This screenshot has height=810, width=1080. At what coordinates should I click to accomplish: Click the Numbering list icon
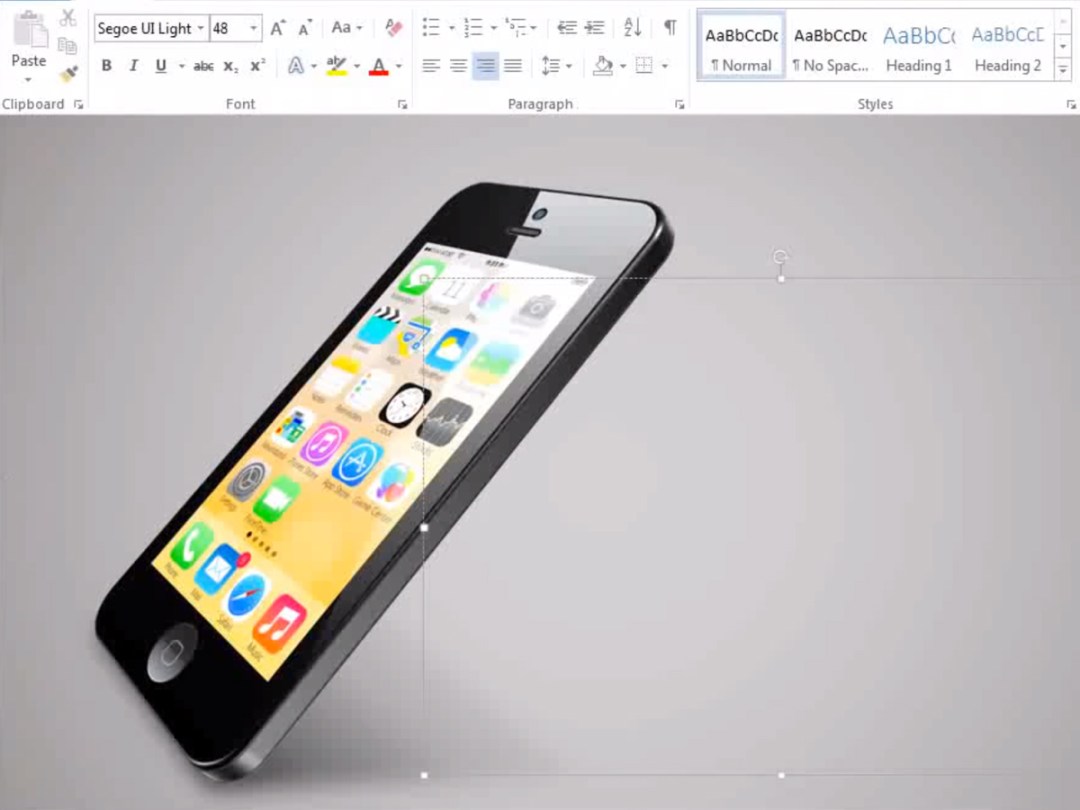[x=473, y=28]
